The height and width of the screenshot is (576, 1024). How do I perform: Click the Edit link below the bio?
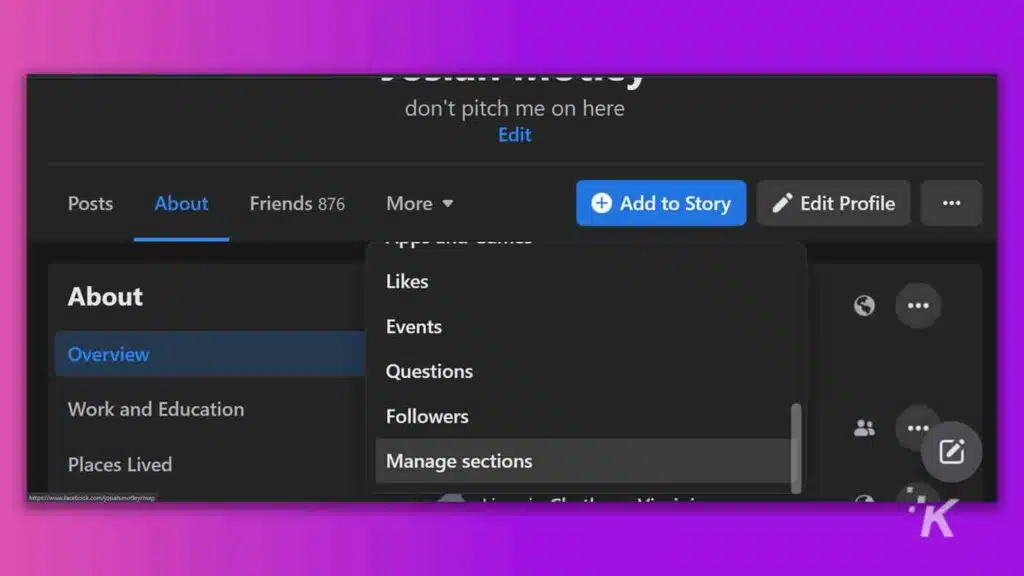pyautogui.click(x=514, y=135)
